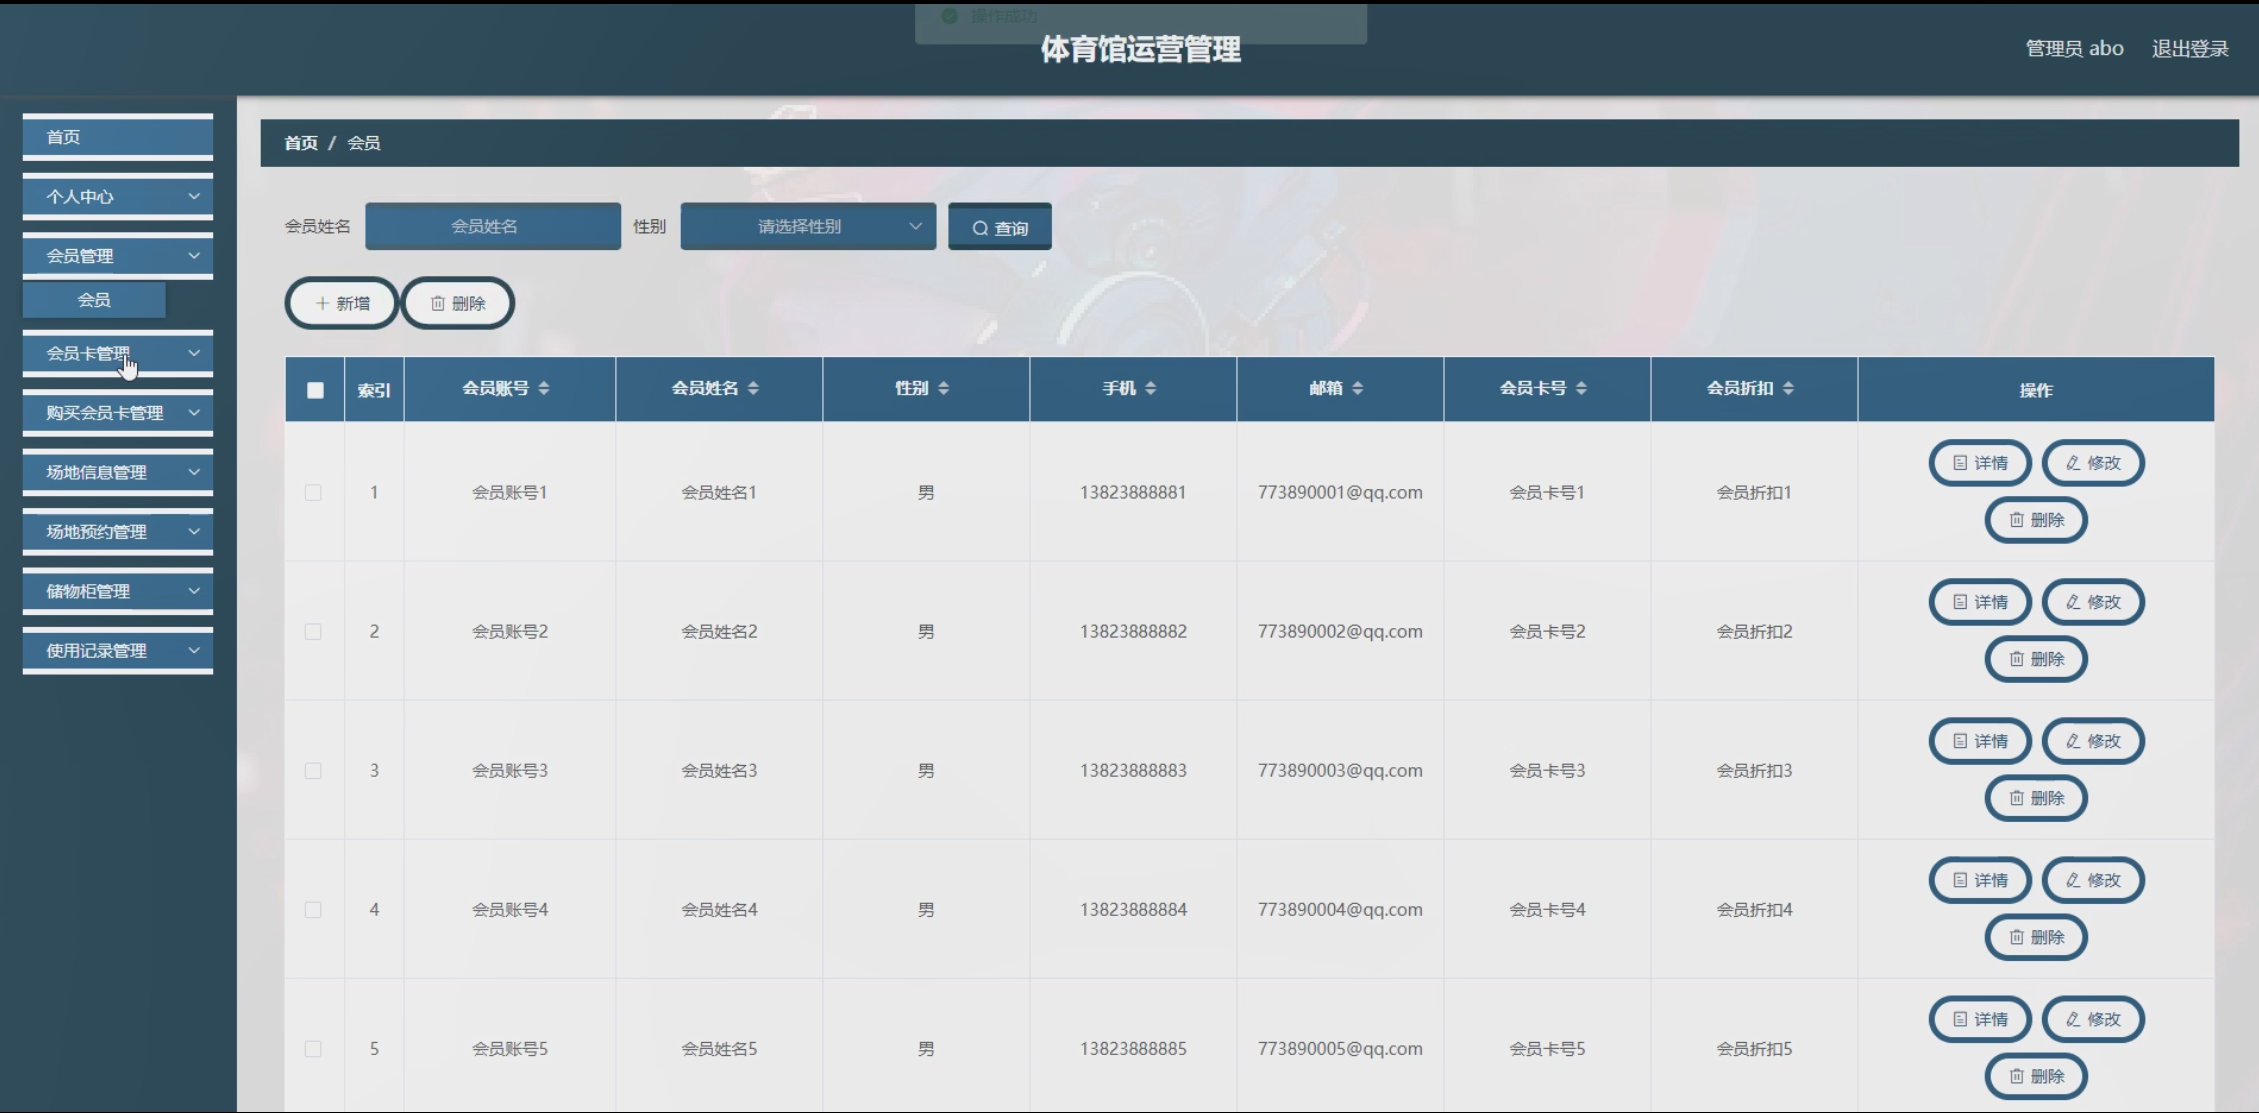This screenshot has height=1113, width=2259.
Task: Open the 请选择性别 dropdown
Action: [x=808, y=227]
